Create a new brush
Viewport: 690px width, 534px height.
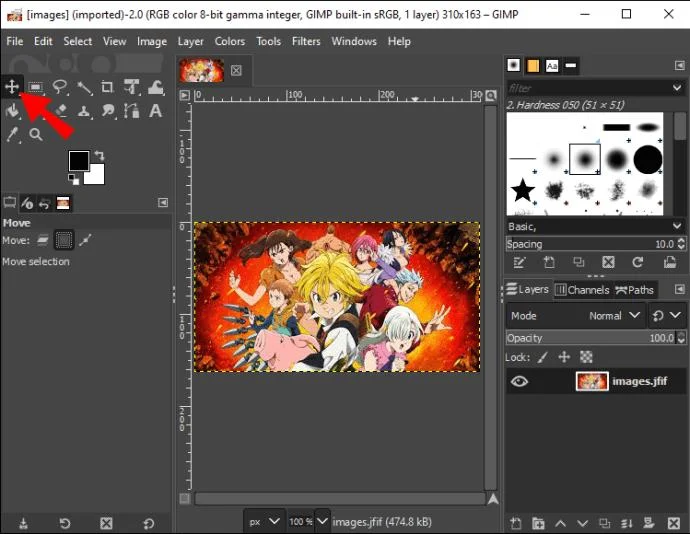pos(549,263)
